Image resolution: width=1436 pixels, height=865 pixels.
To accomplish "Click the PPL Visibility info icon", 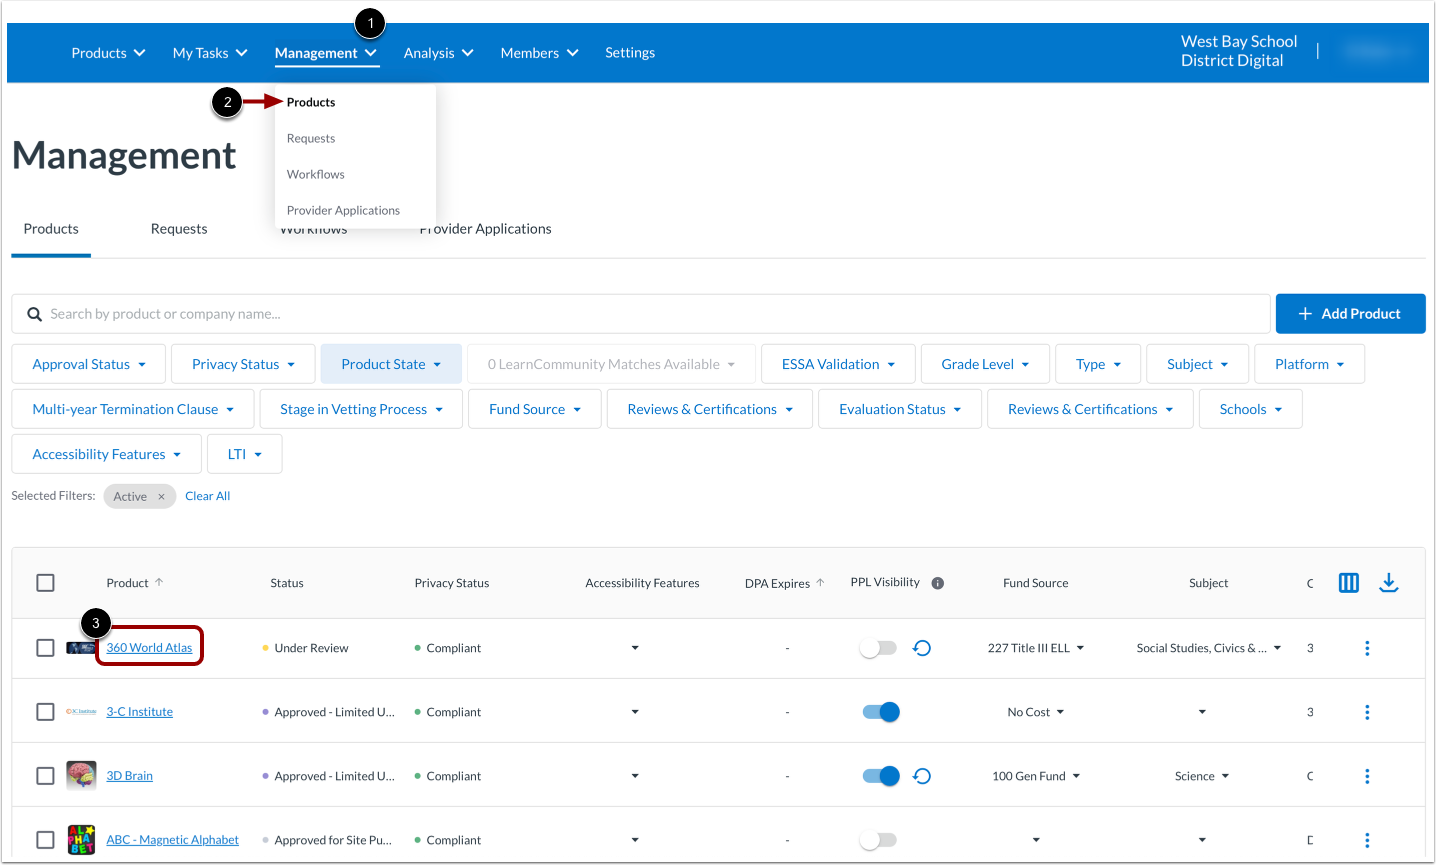I will (x=938, y=583).
